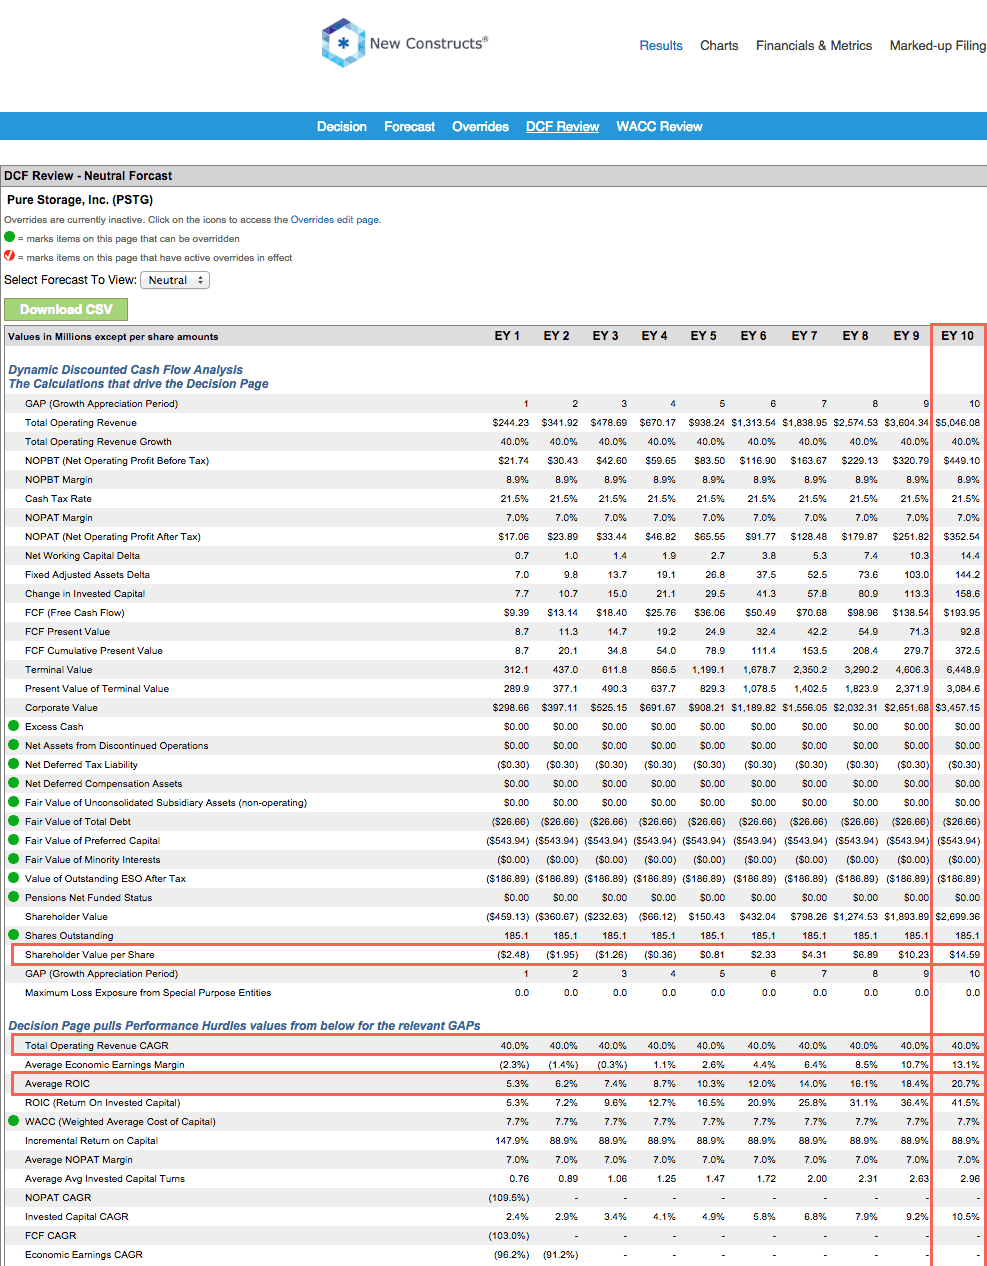
Task: Click the Decision Page pulls Performance Hurdles heading
Action: point(244,1025)
